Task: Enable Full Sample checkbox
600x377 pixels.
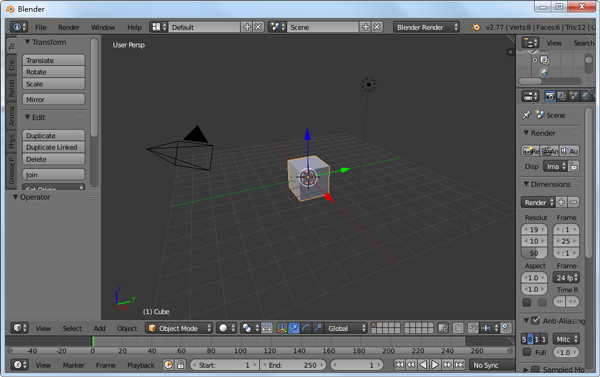Action: (527, 352)
